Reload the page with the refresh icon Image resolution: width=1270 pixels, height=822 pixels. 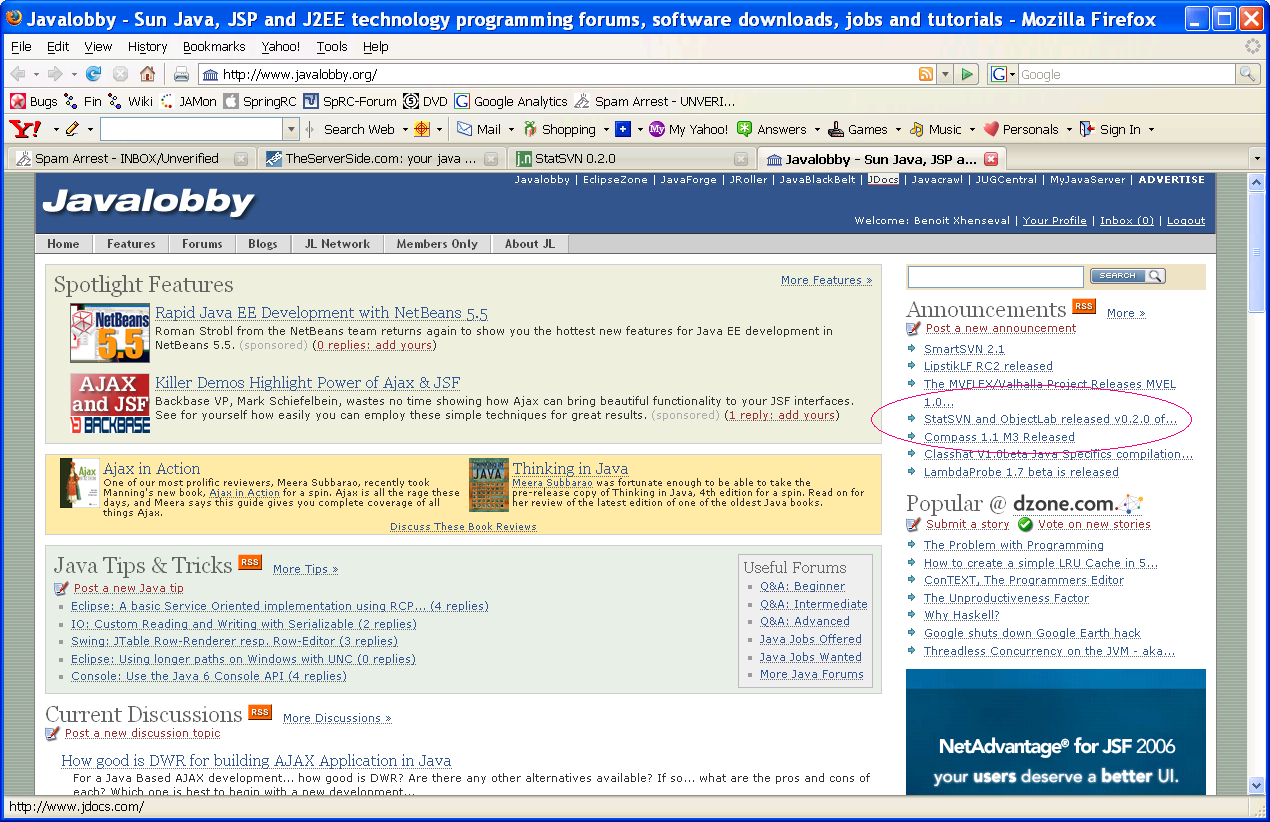[x=93, y=74]
